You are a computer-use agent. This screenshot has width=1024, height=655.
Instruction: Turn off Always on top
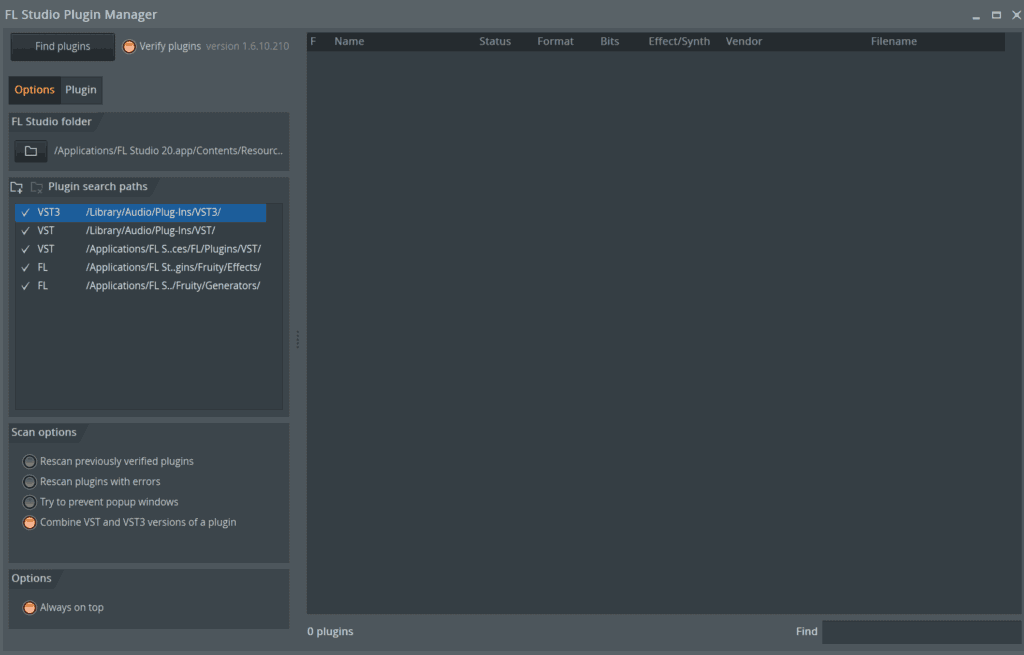click(30, 607)
